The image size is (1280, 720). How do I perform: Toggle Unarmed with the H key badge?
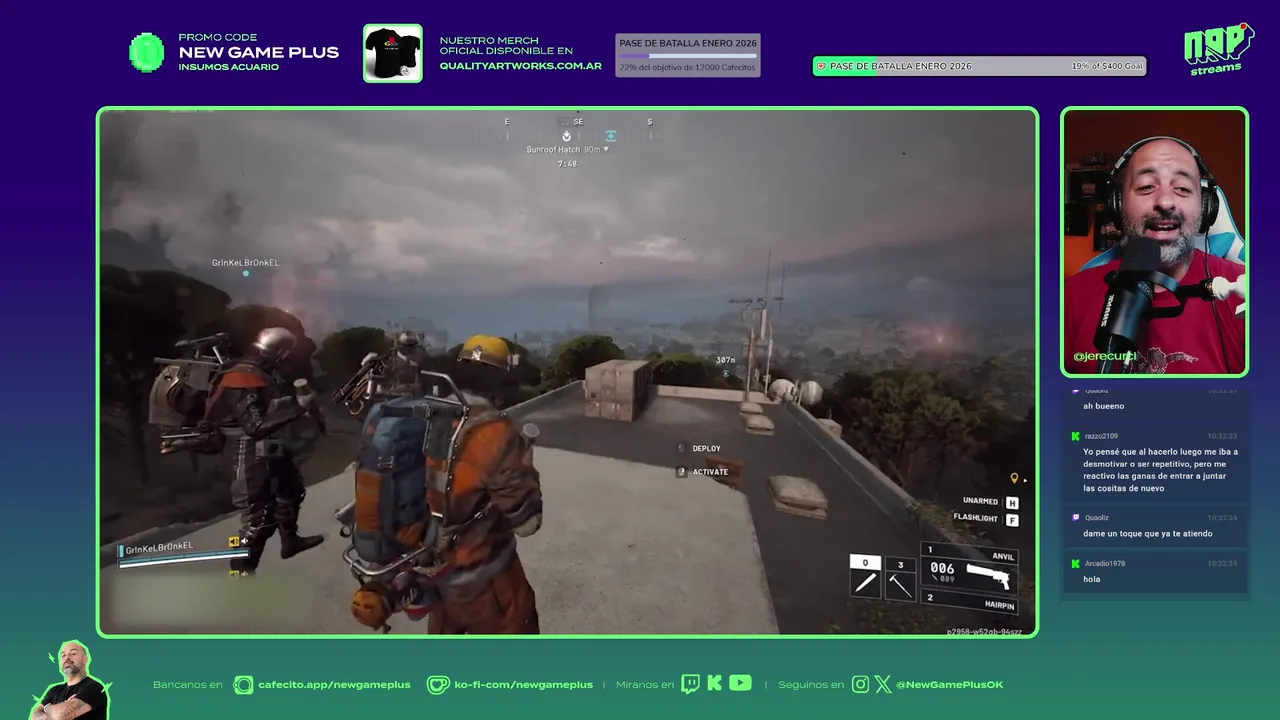[x=1012, y=502]
